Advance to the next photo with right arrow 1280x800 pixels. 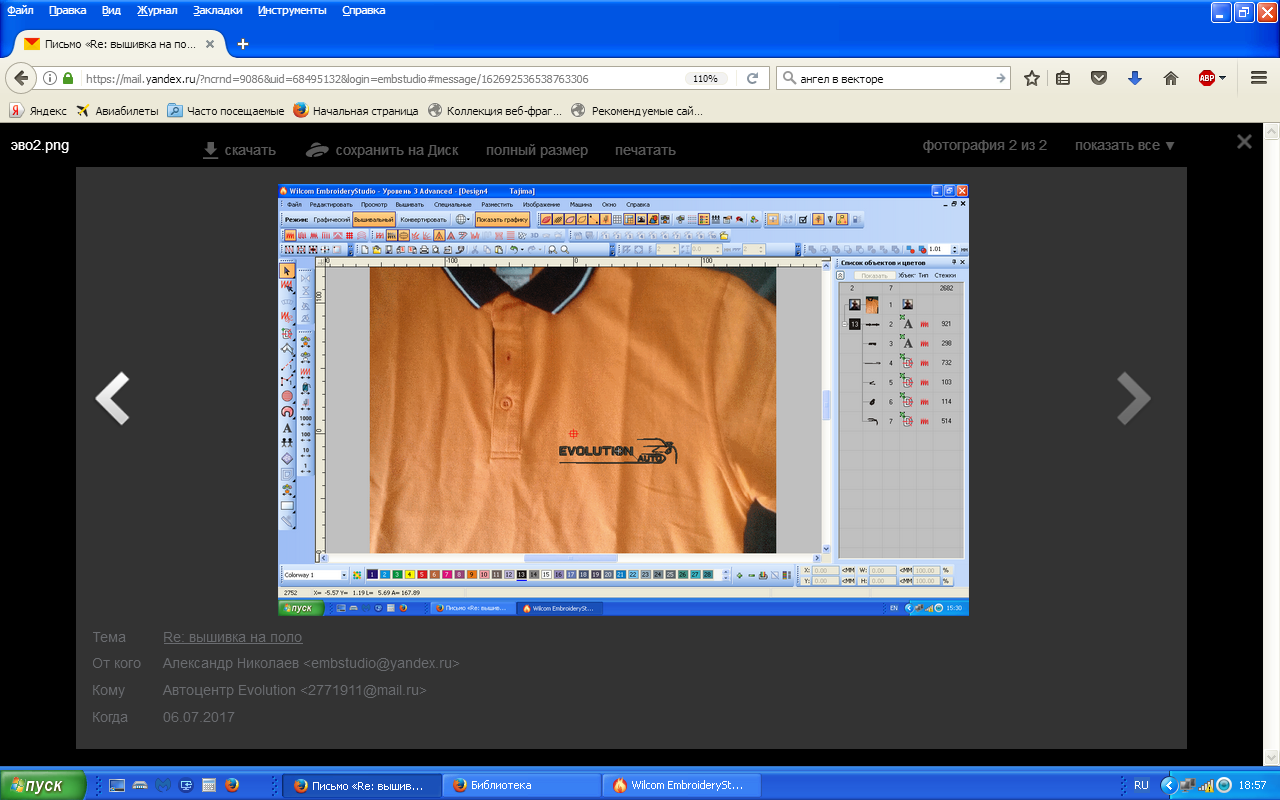tap(1133, 398)
